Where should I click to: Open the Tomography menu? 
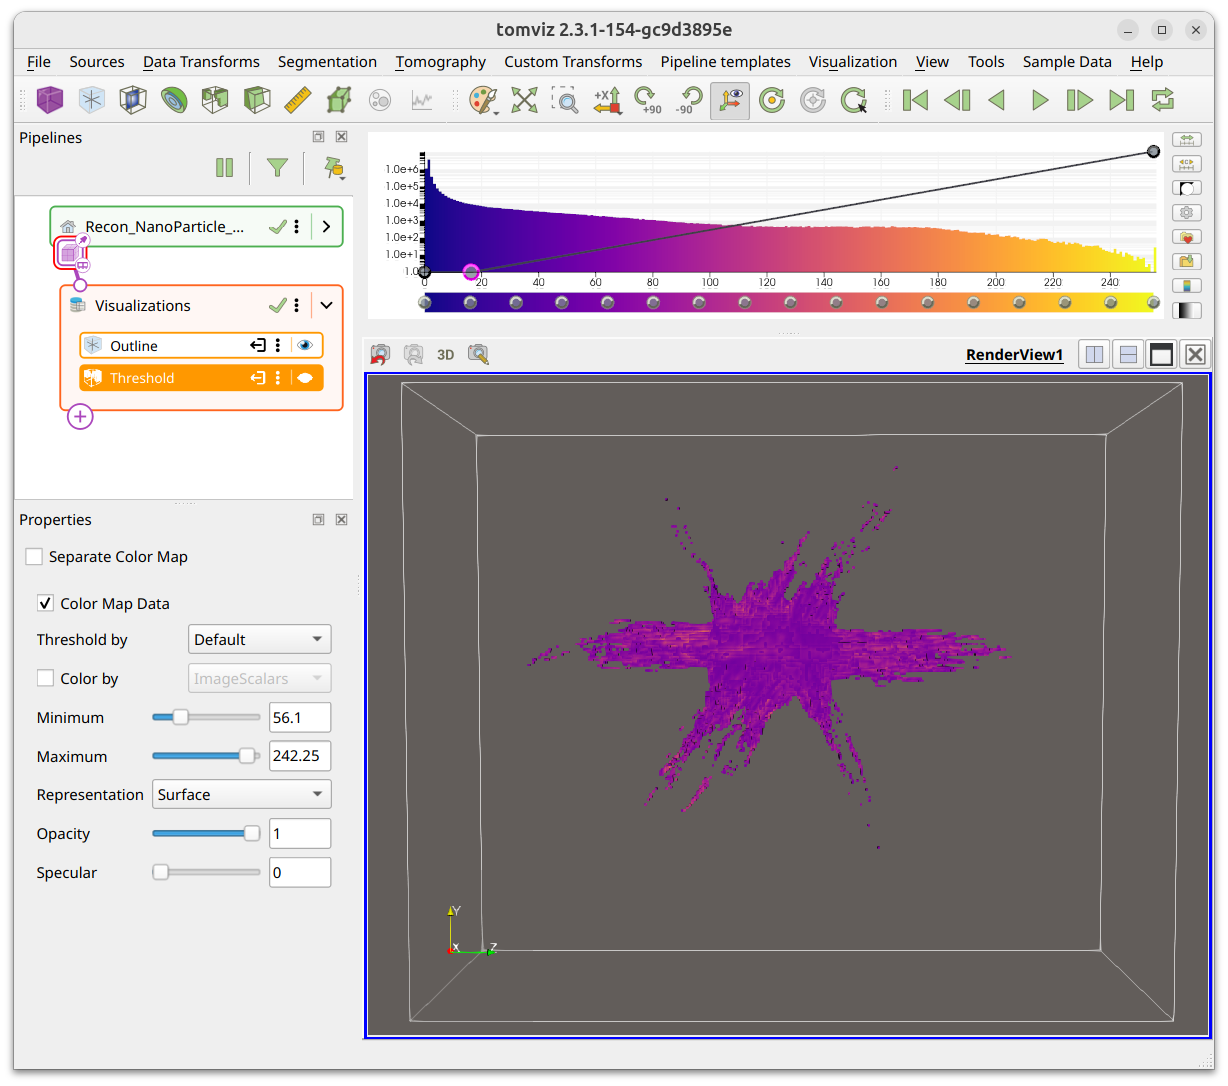(441, 62)
